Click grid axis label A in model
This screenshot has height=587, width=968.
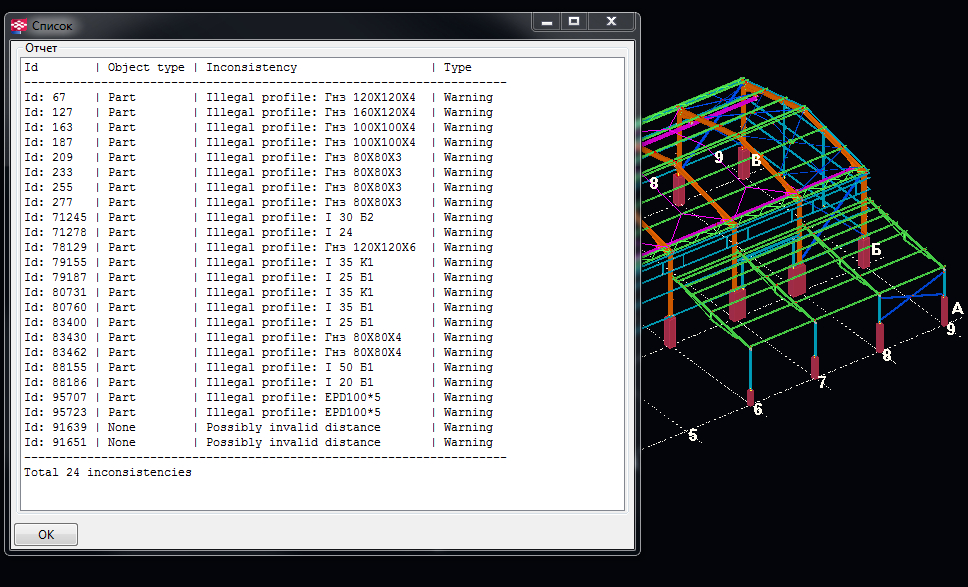[x=956, y=309]
